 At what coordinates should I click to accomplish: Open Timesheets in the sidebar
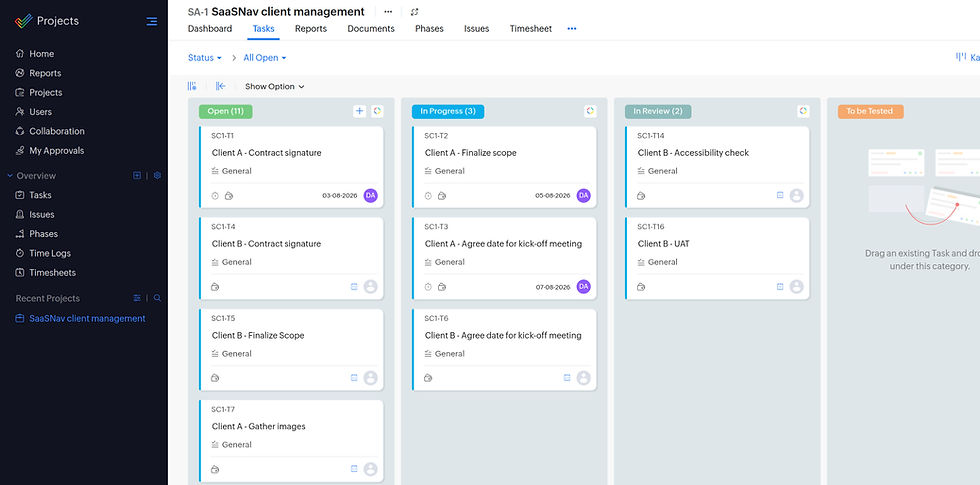point(52,272)
